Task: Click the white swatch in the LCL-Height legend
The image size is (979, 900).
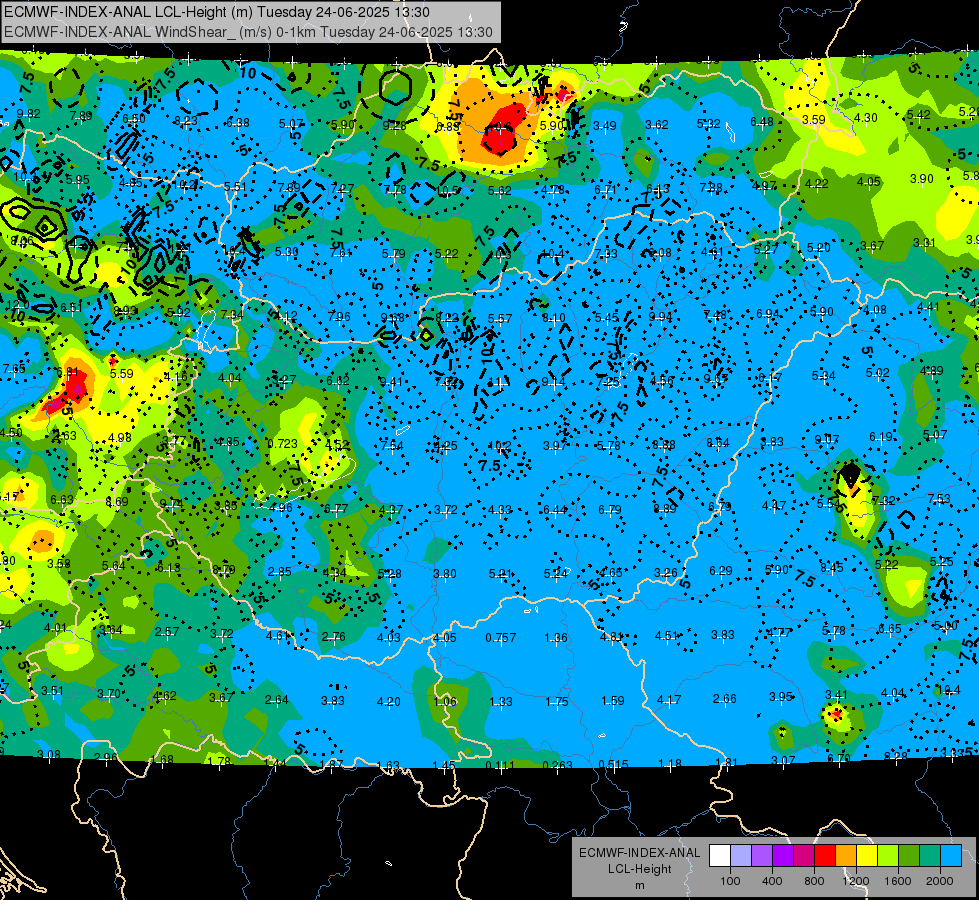Action: 720,856
